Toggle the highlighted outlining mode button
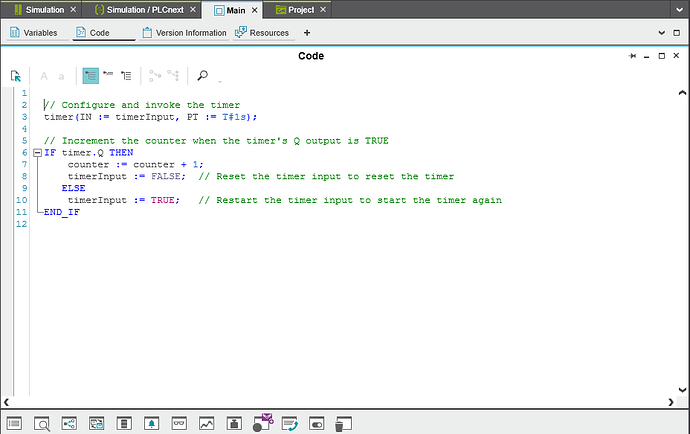The image size is (690, 434). [x=91, y=76]
